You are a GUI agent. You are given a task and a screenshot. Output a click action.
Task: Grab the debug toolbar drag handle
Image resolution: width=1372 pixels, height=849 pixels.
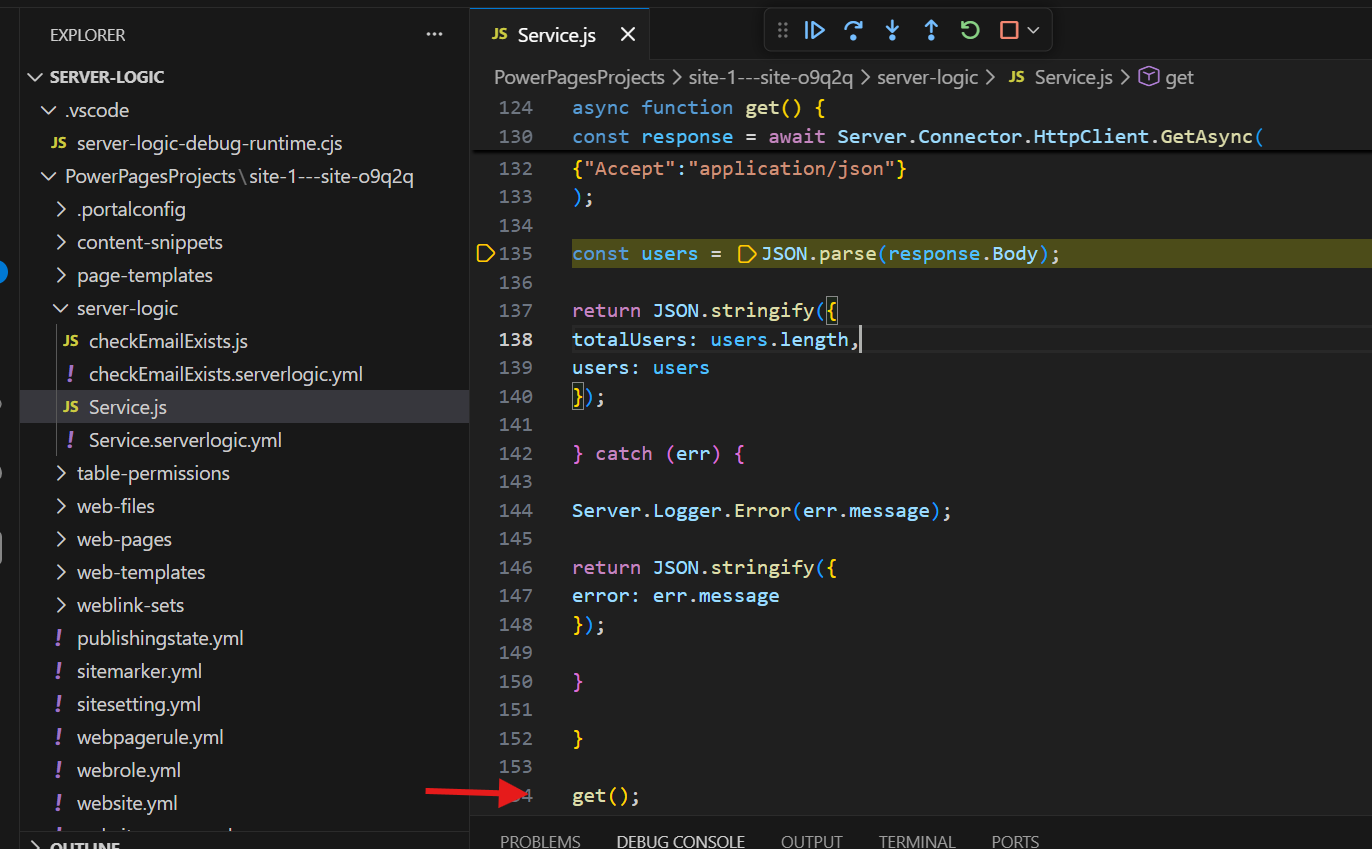[783, 30]
